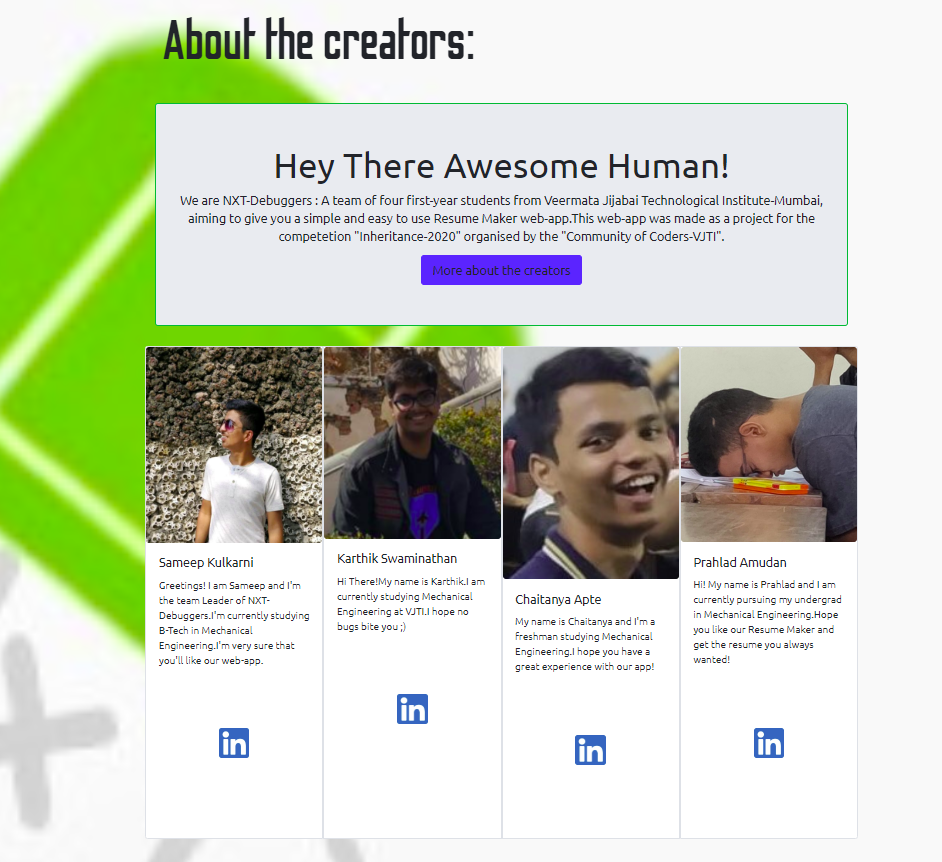
Task: Click the Hey There Awesome Human heading
Action: [502, 166]
